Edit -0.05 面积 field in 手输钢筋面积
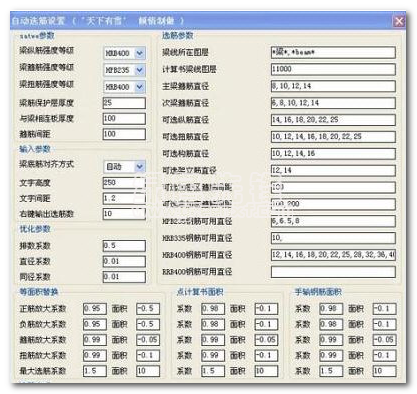The width and height of the screenshot is (417, 394). coord(384,340)
